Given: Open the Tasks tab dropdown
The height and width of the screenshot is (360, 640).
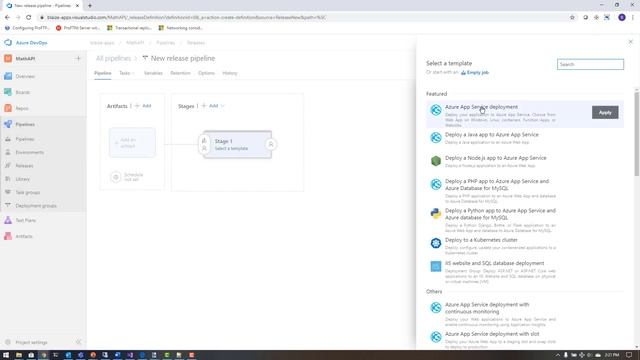Looking at the screenshot, I should 127,73.
